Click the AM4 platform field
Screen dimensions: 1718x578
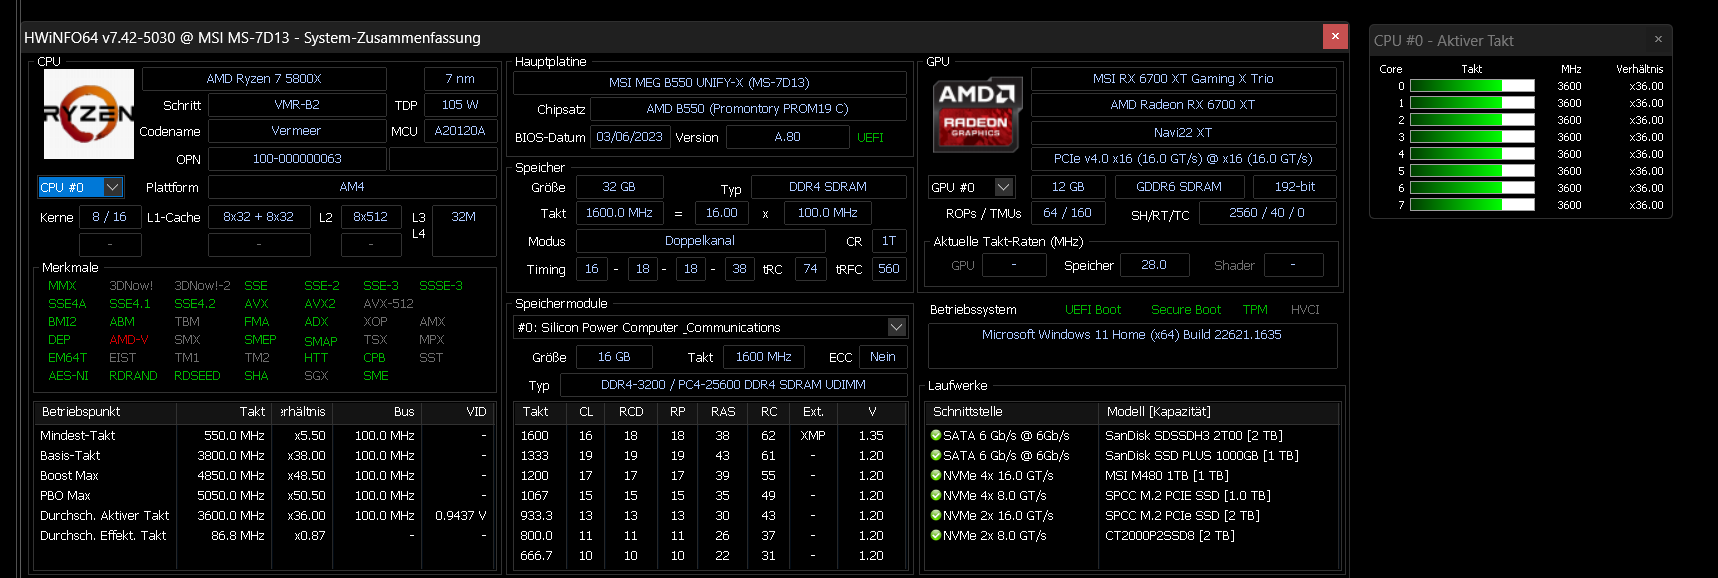352,187
